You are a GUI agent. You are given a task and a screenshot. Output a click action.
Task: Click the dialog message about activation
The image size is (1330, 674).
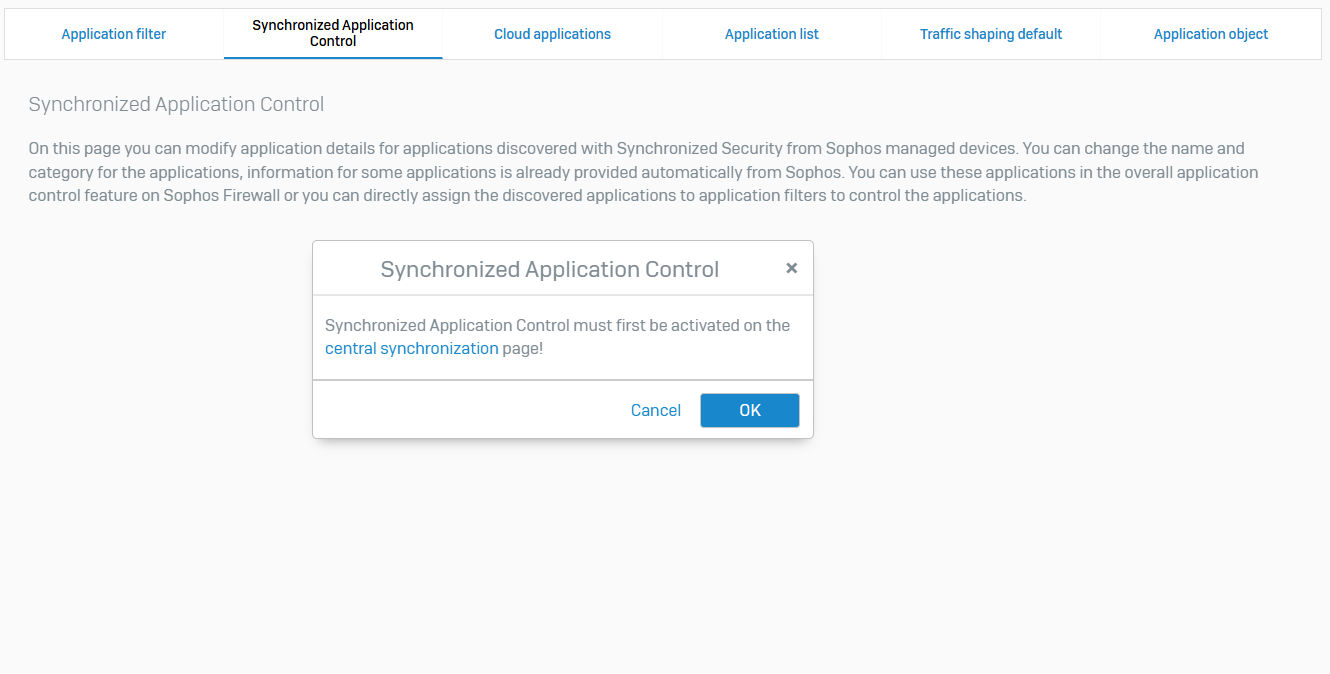click(x=557, y=325)
